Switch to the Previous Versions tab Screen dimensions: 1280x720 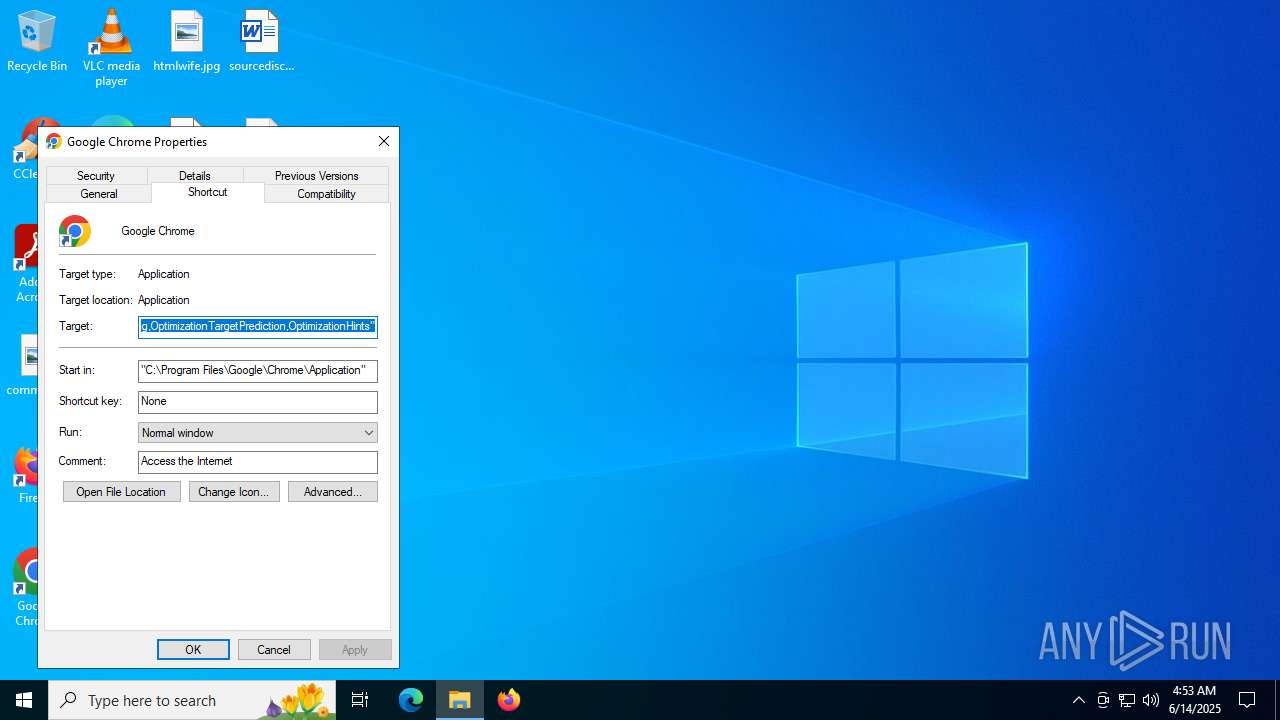tap(316, 176)
